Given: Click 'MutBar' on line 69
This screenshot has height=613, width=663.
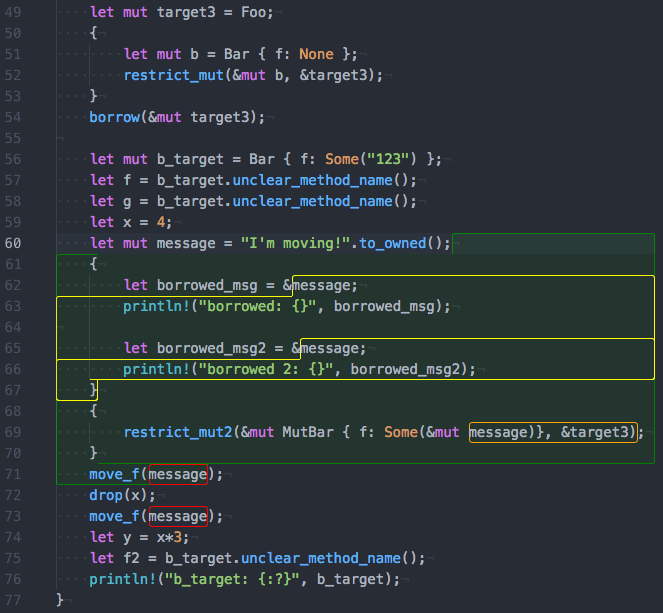Looking at the screenshot, I should pyautogui.click(x=308, y=432).
